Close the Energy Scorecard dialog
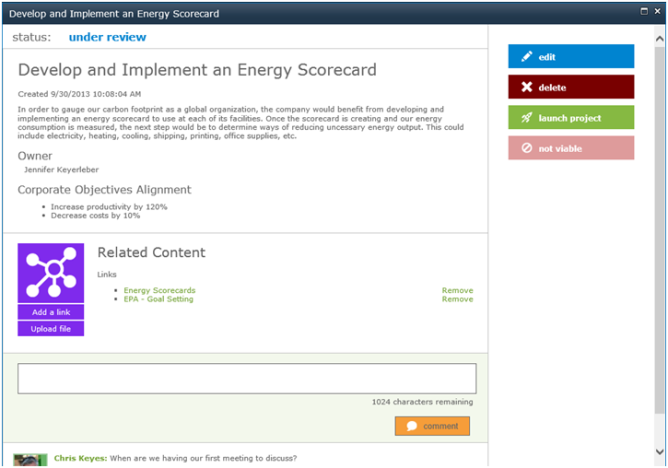668x468 pixels. click(656, 13)
